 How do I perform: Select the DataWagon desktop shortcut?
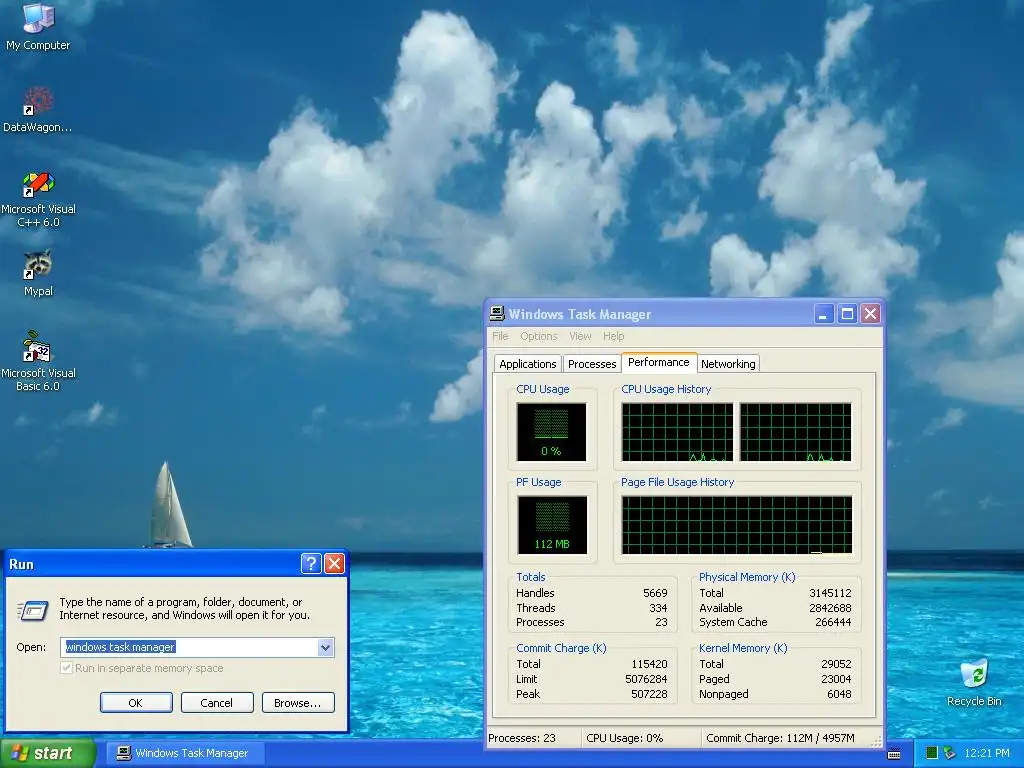(38, 109)
